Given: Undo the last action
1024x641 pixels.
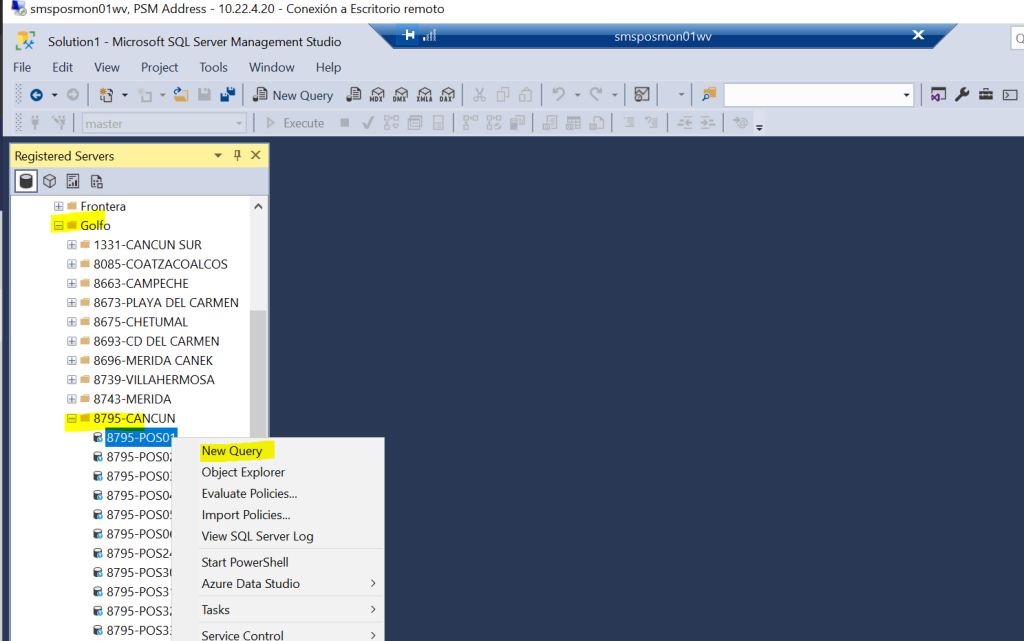Looking at the screenshot, I should 558,95.
